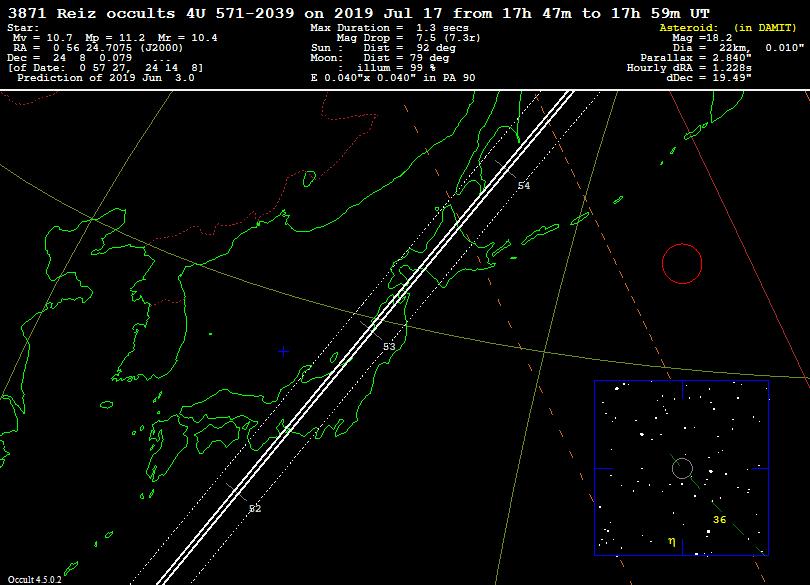Click the yellow '36' label in star chart
Image resolution: width=810 pixels, height=585 pixels.
[720, 519]
